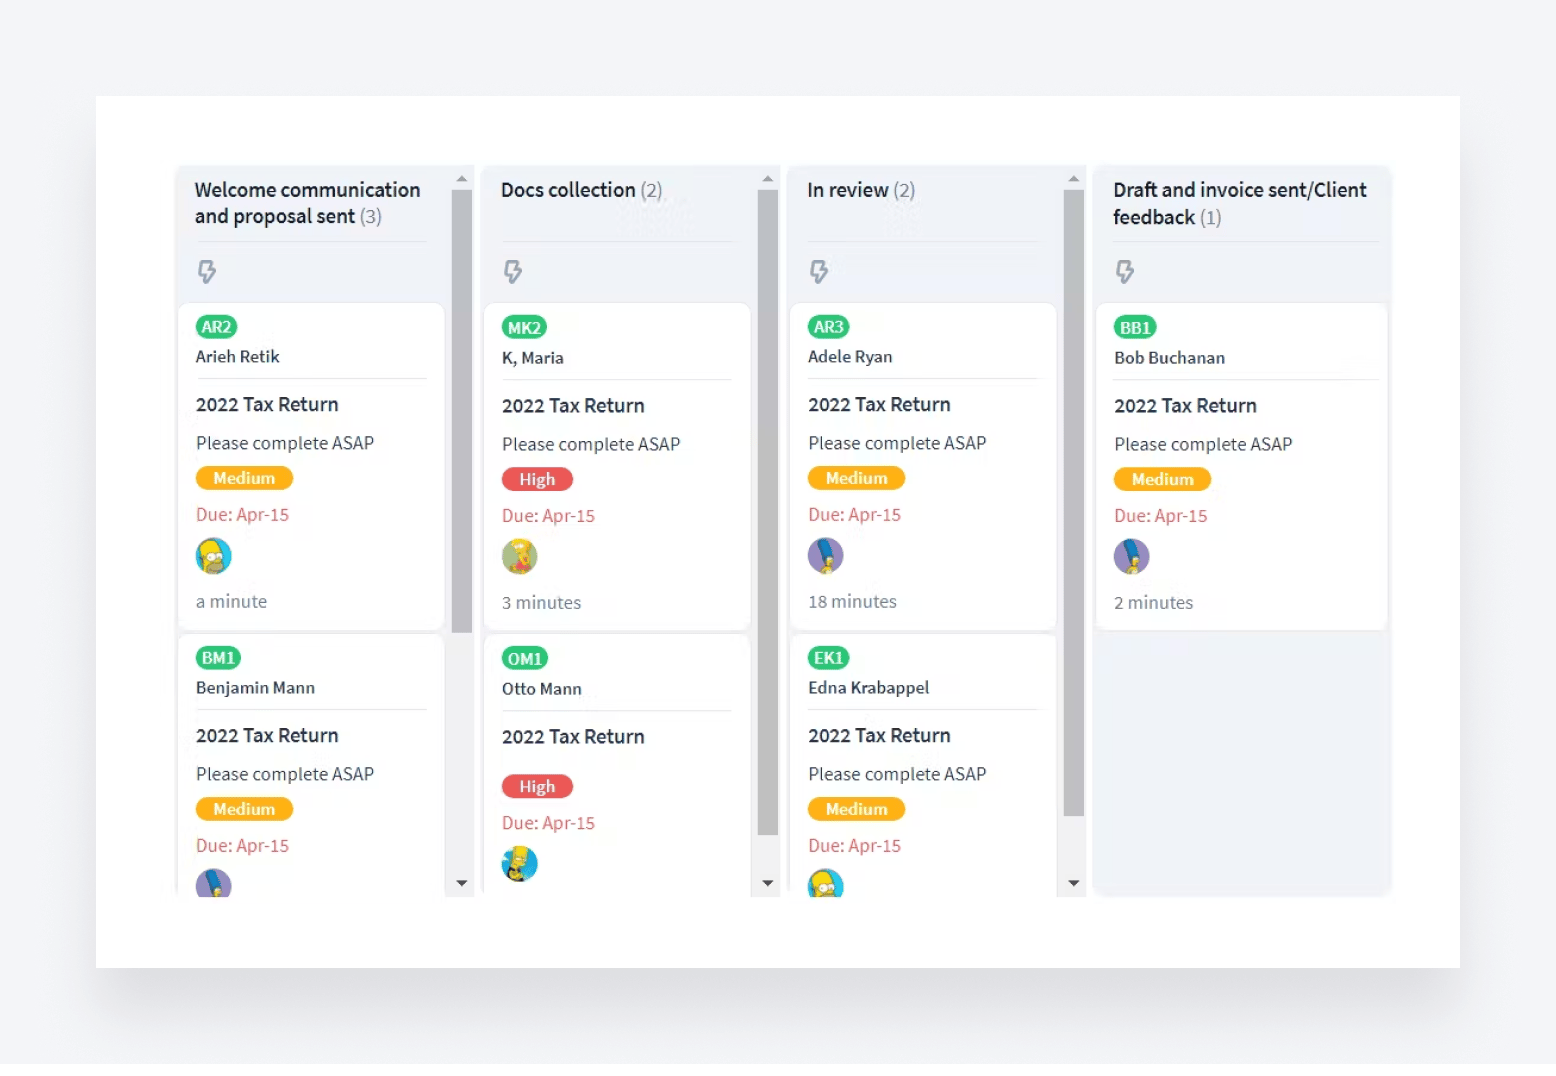Open Edna Krabappel client name
This screenshot has height=1076, width=1556.
(869, 688)
